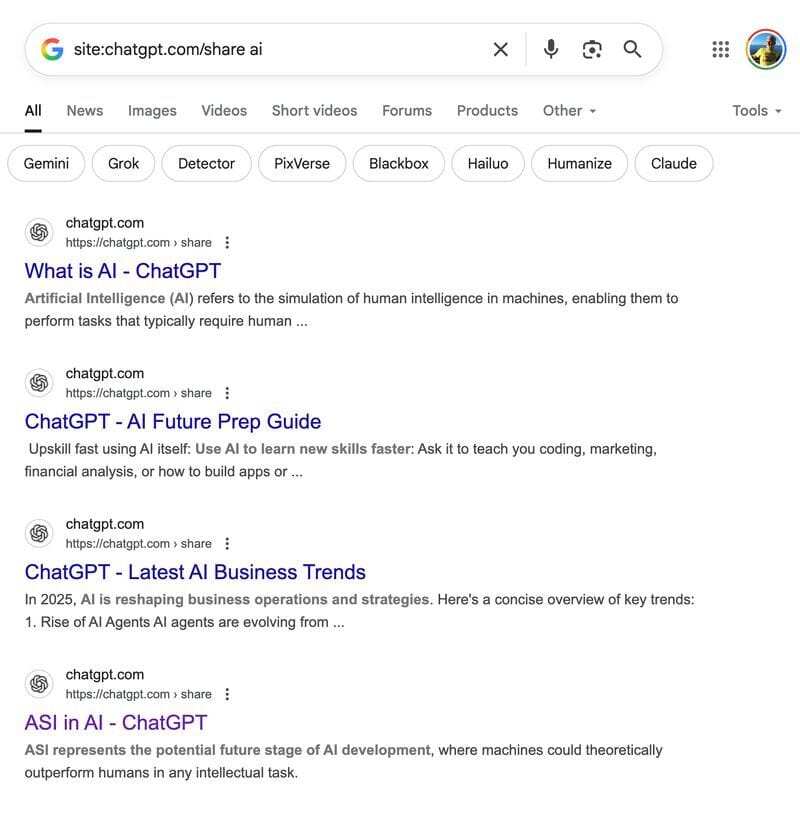This screenshot has height=815, width=800.
Task: Open the What is AI - ChatGPT link
Action: pos(123,271)
